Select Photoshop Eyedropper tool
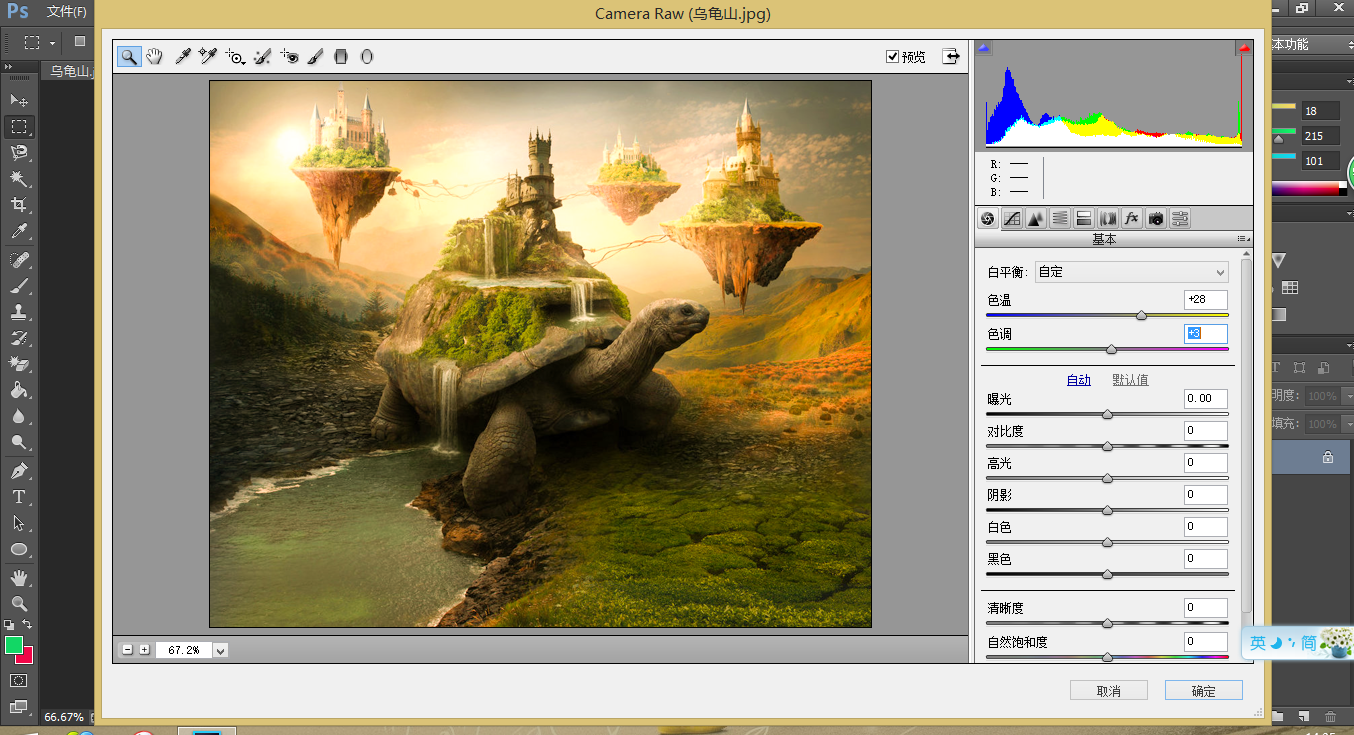The width and height of the screenshot is (1354, 735). pyautogui.click(x=19, y=231)
